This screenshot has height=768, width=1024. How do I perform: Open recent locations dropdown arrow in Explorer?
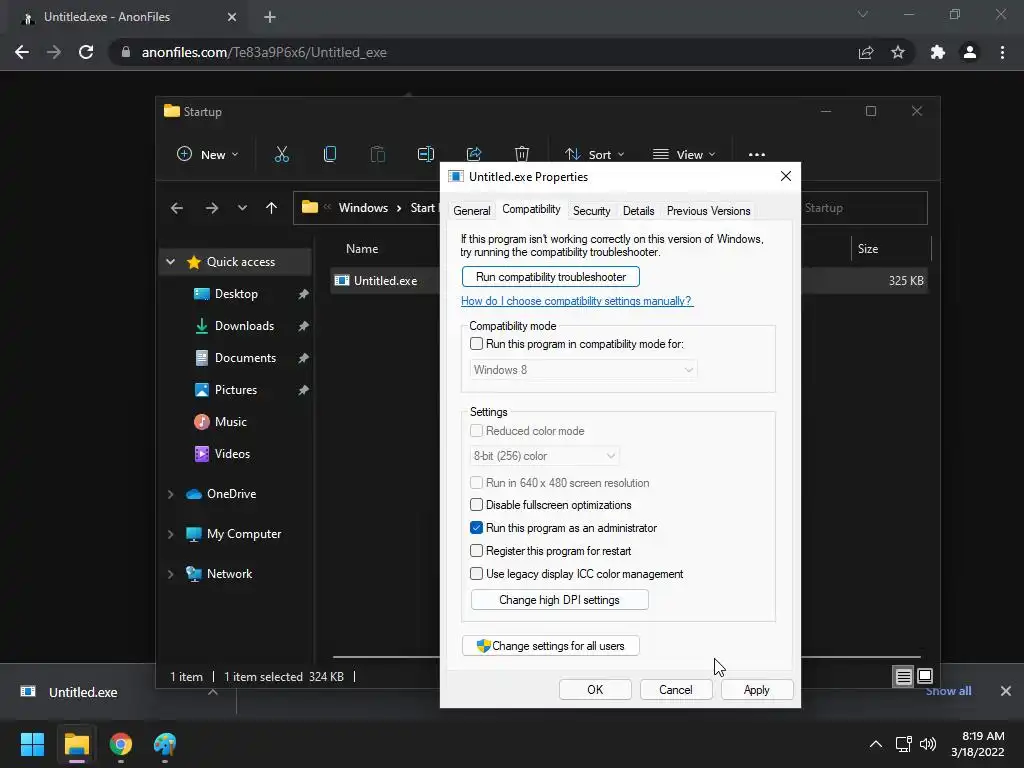tap(242, 208)
